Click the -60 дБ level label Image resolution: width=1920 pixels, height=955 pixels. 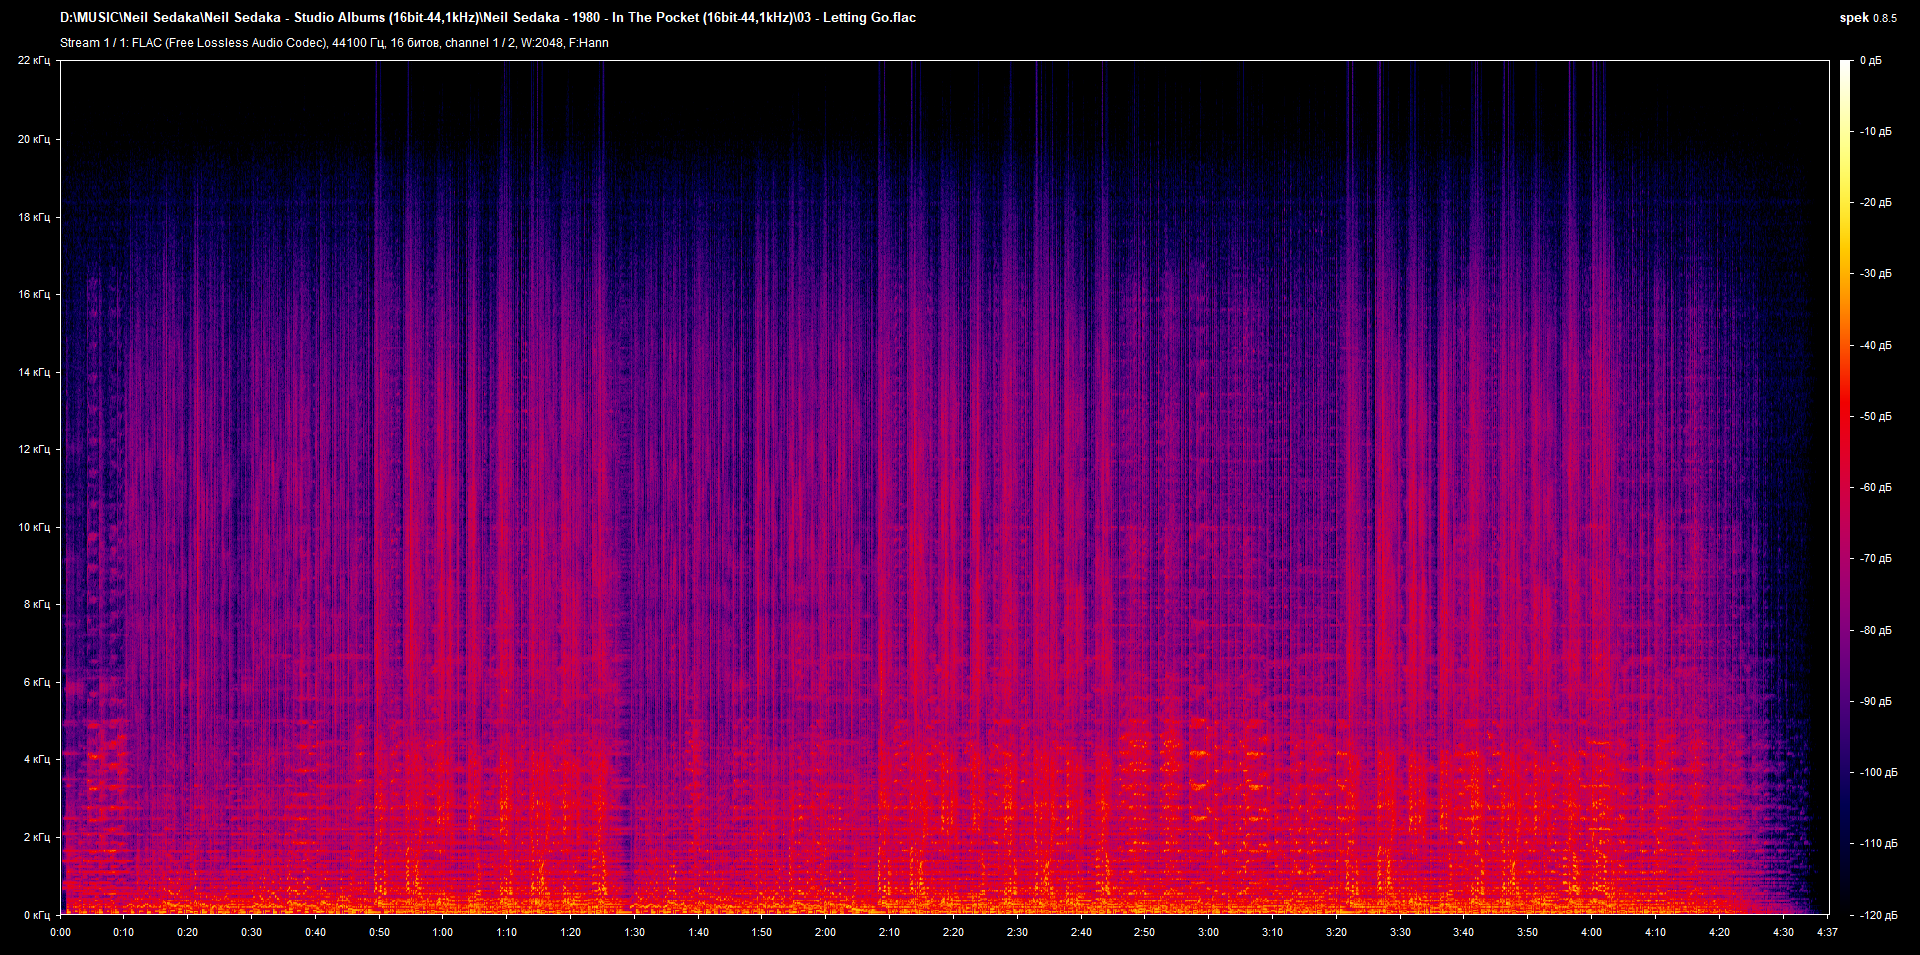(1874, 488)
